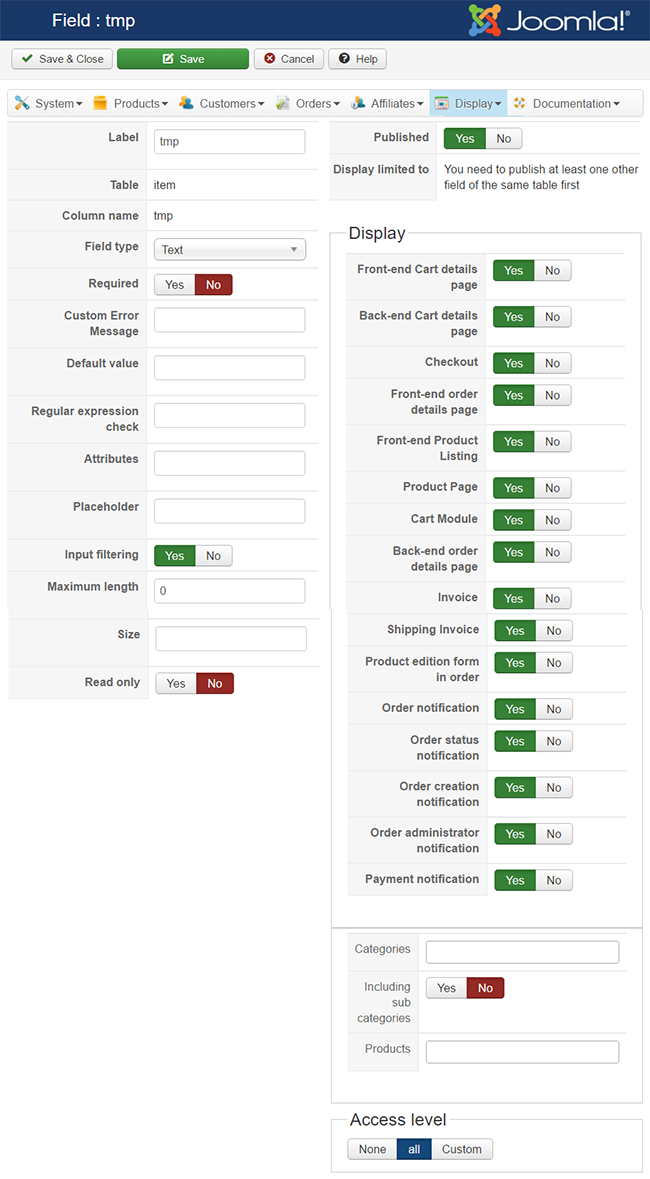Set Required to Yes

coord(174,285)
